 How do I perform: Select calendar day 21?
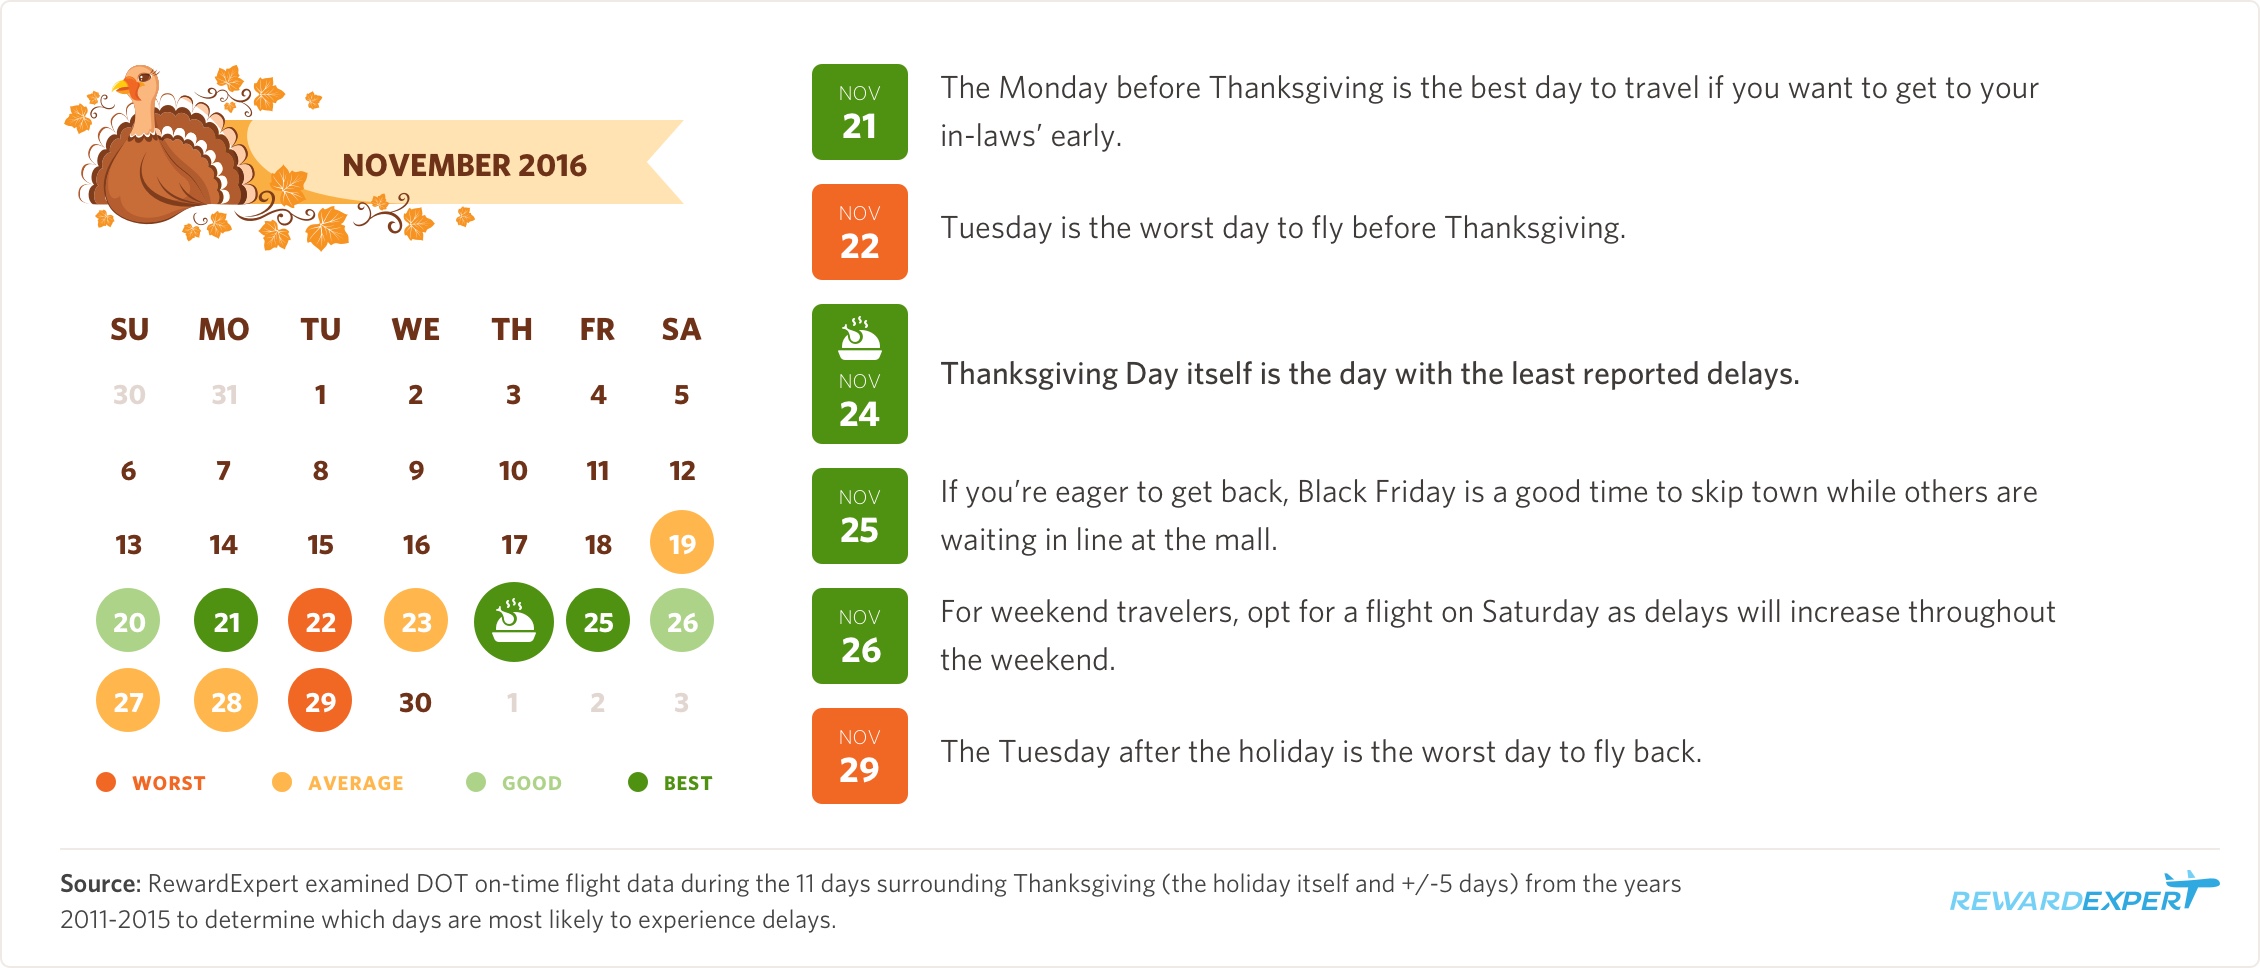226,621
